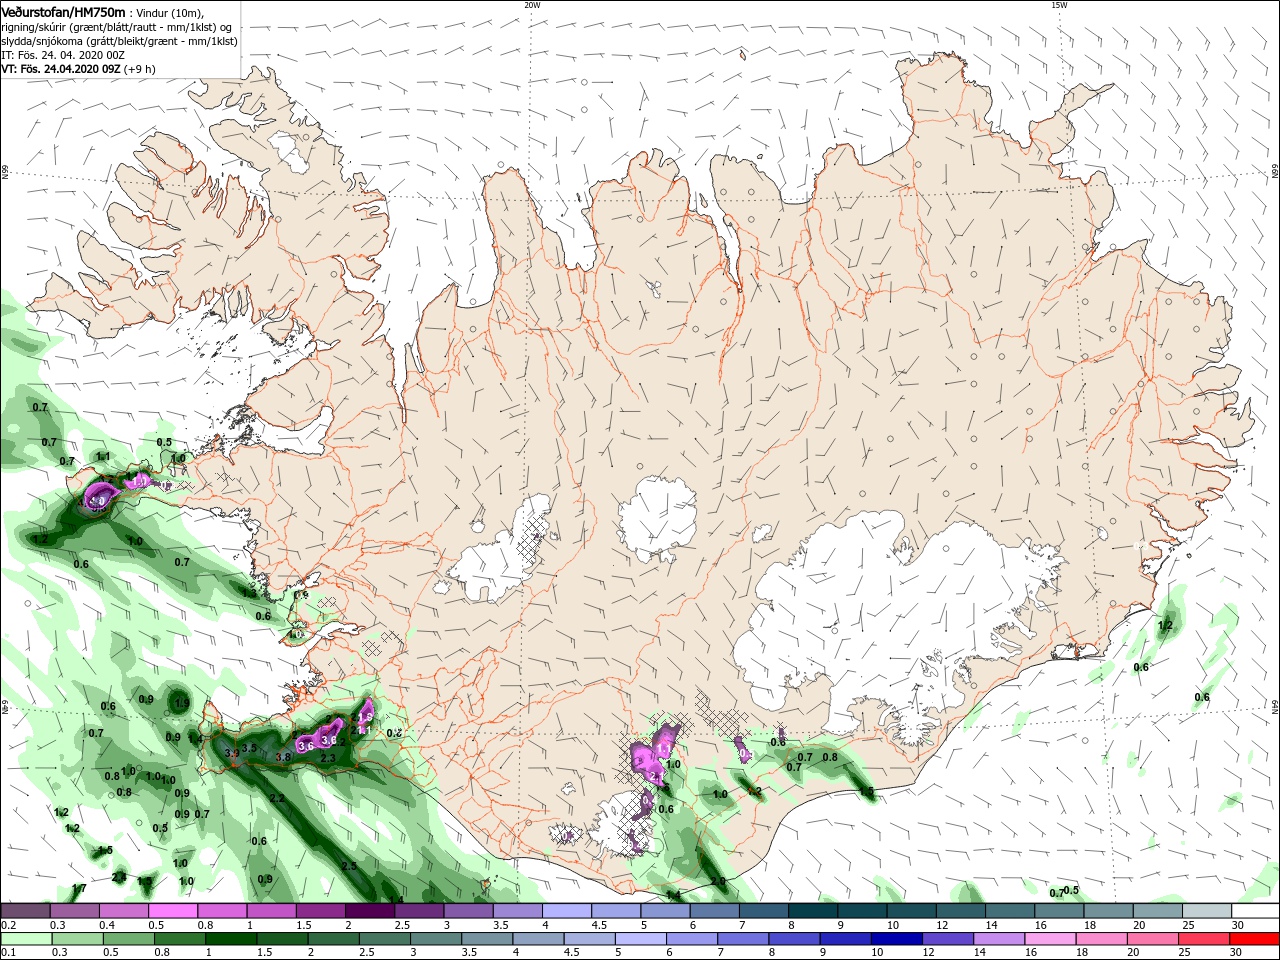This screenshot has height=960, width=1280.
Task: Click the (+9 h) forecast offset text
Action: [x=140, y=69]
